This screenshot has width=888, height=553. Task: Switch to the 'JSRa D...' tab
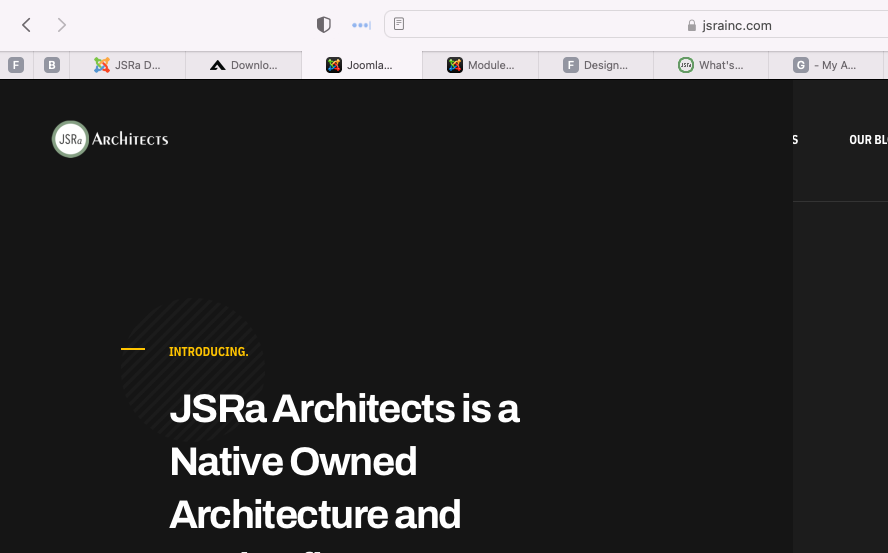point(128,65)
